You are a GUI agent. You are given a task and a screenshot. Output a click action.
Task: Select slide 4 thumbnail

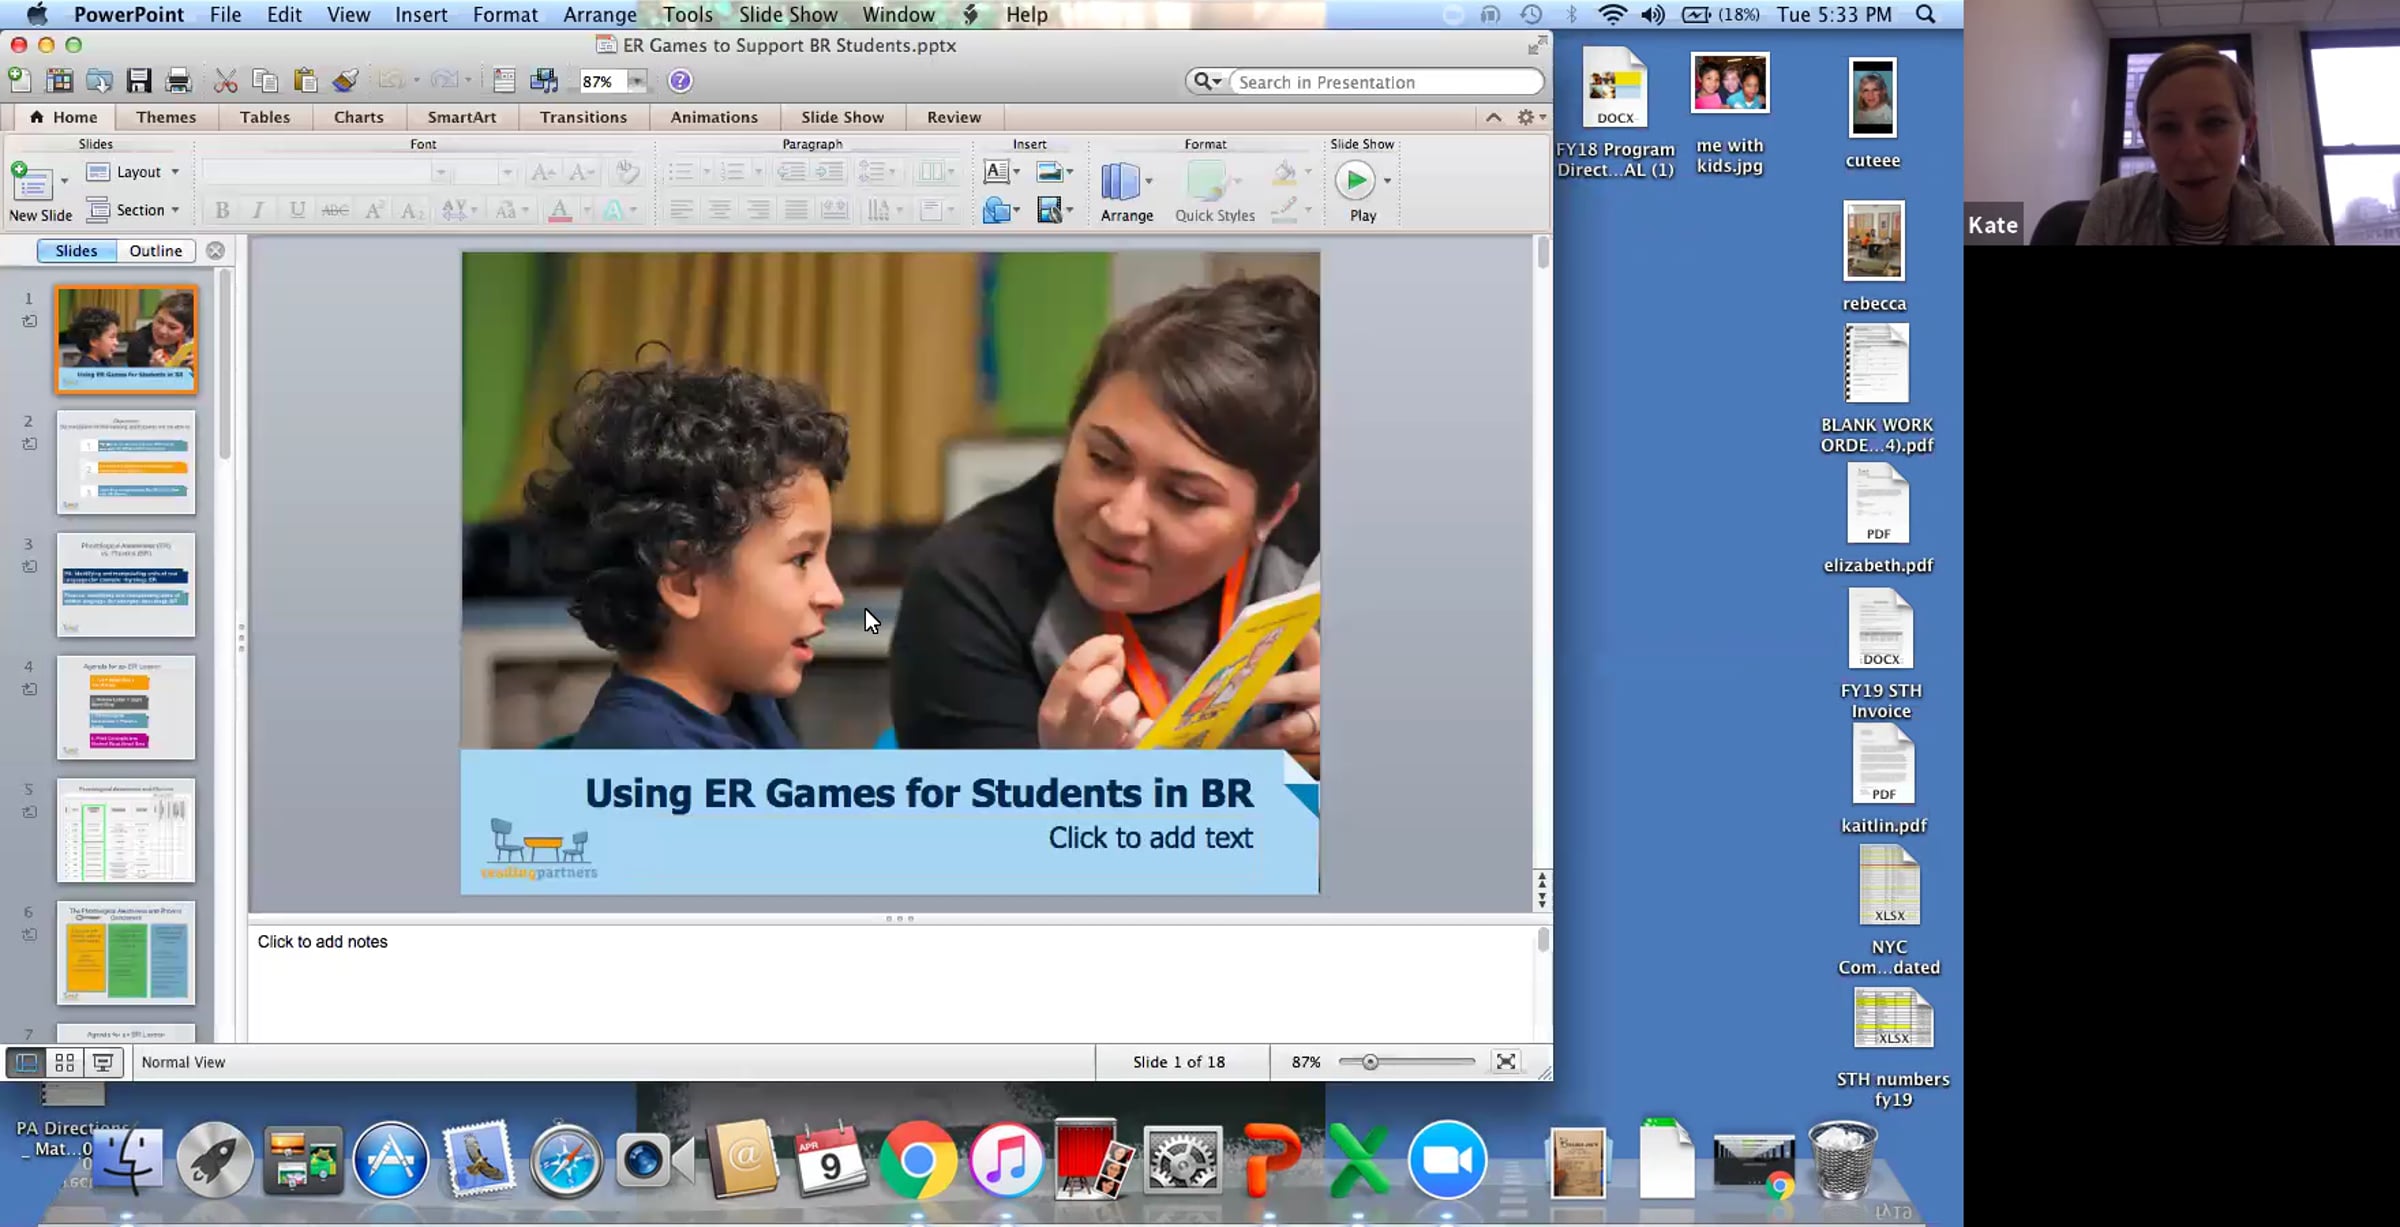coord(126,707)
